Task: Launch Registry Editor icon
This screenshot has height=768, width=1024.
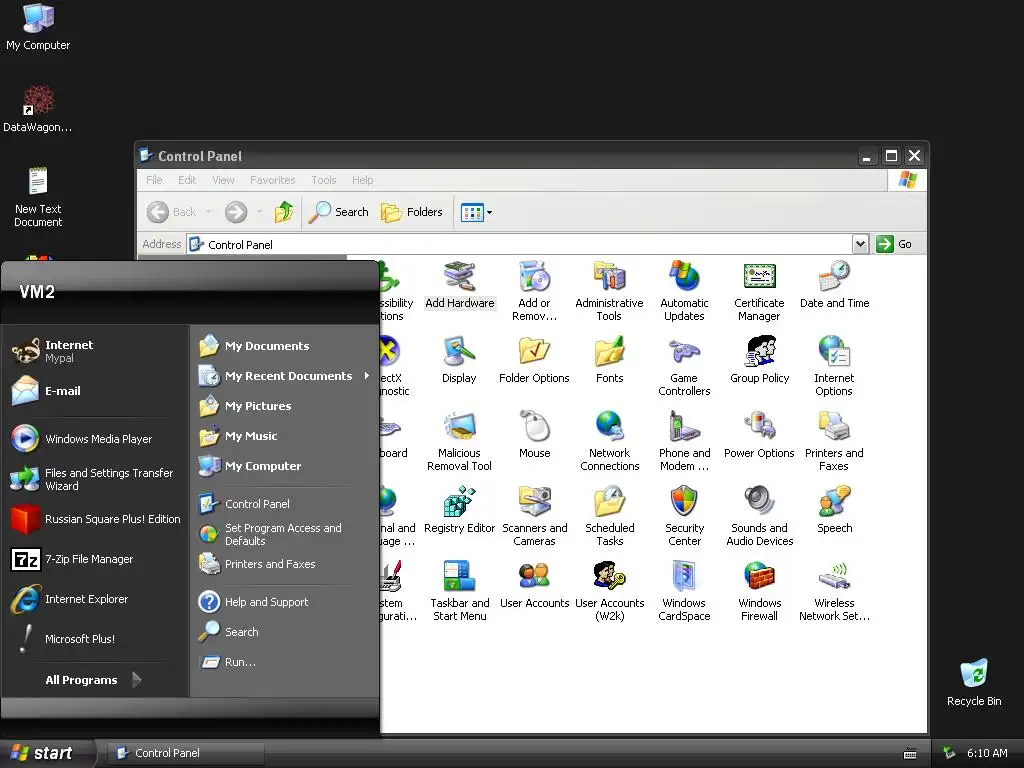Action: tap(459, 510)
